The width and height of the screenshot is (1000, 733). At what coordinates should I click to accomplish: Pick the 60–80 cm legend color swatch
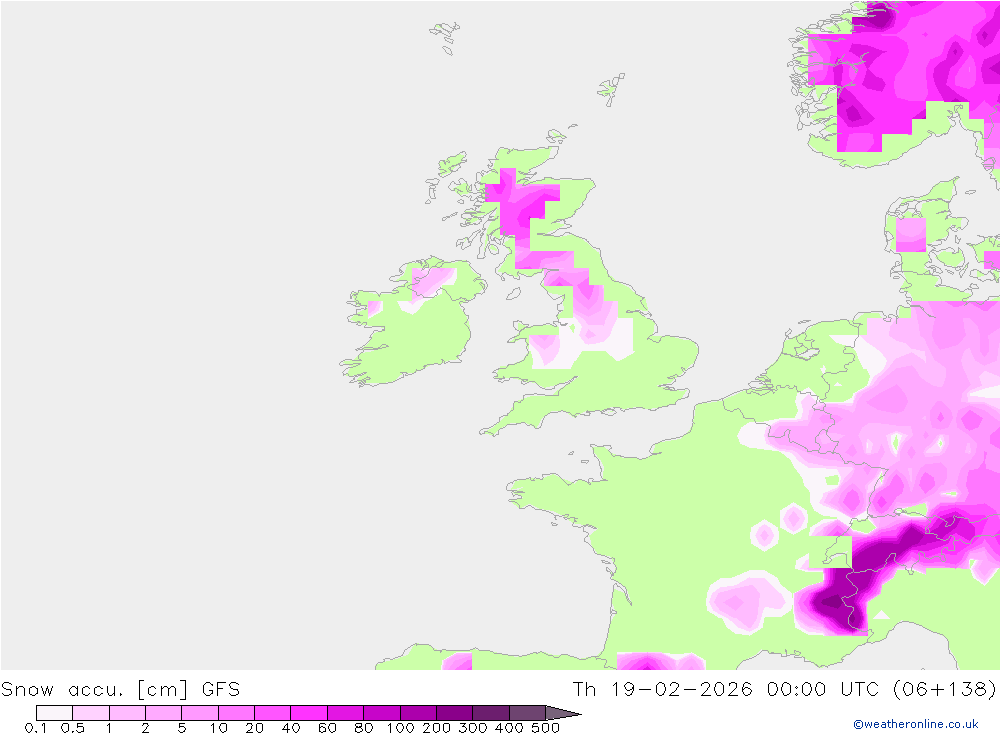coord(346,713)
